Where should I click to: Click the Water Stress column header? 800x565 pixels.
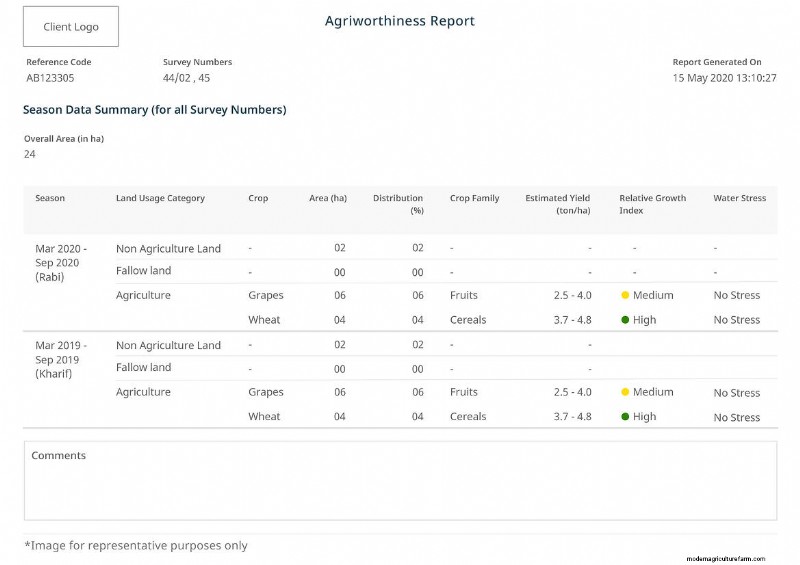[x=739, y=199]
